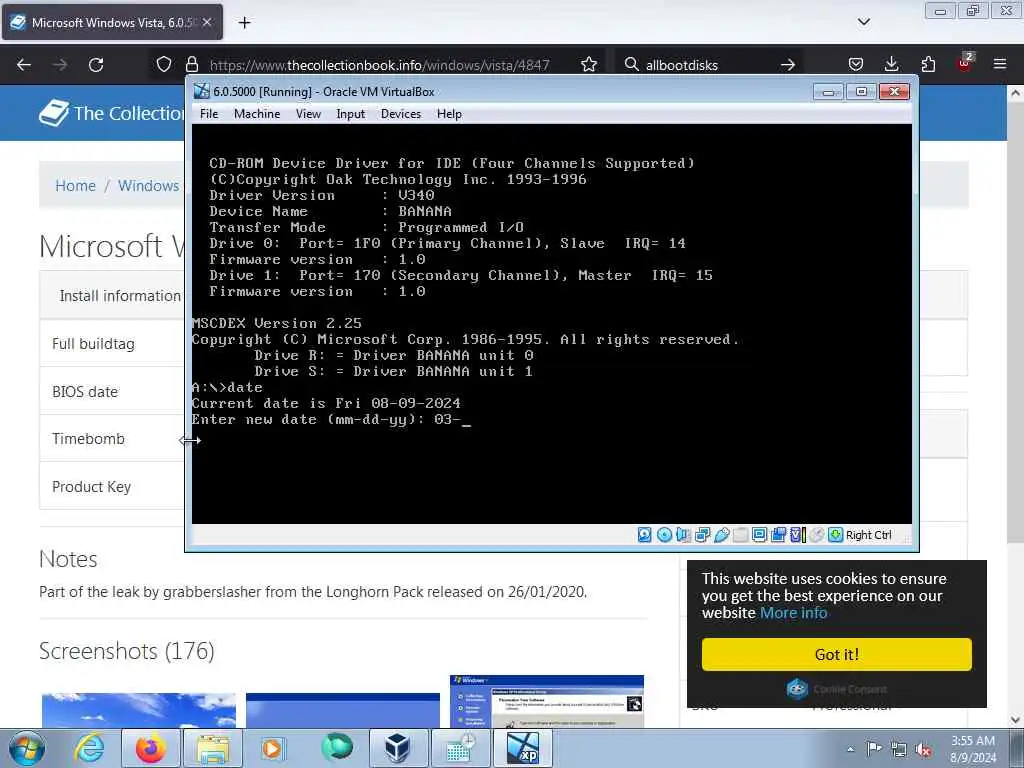
Task: Open Input menu in VirtualBox window
Action: (351, 114)
